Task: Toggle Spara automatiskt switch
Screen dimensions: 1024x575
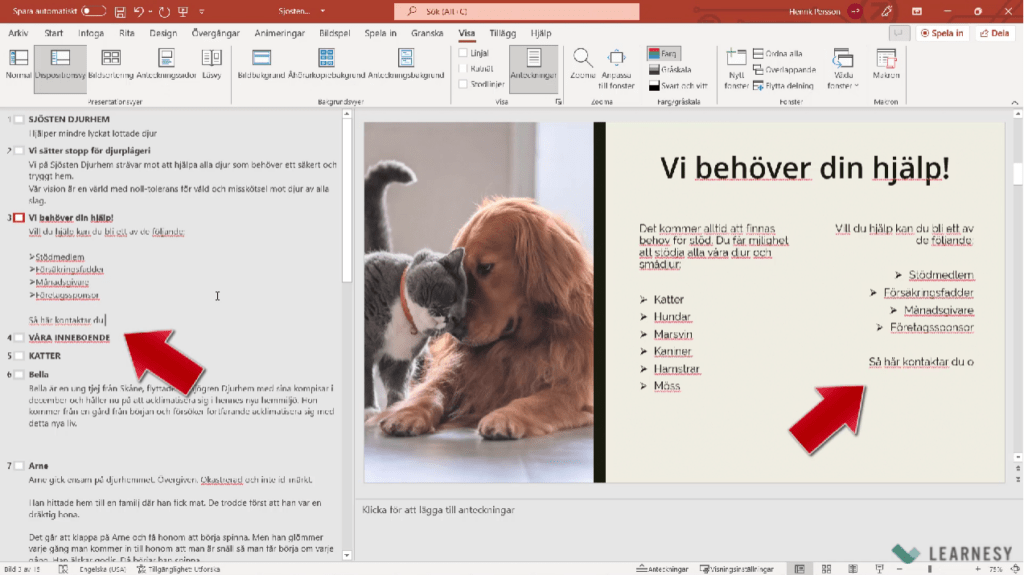Action: (x=93, y=12)
